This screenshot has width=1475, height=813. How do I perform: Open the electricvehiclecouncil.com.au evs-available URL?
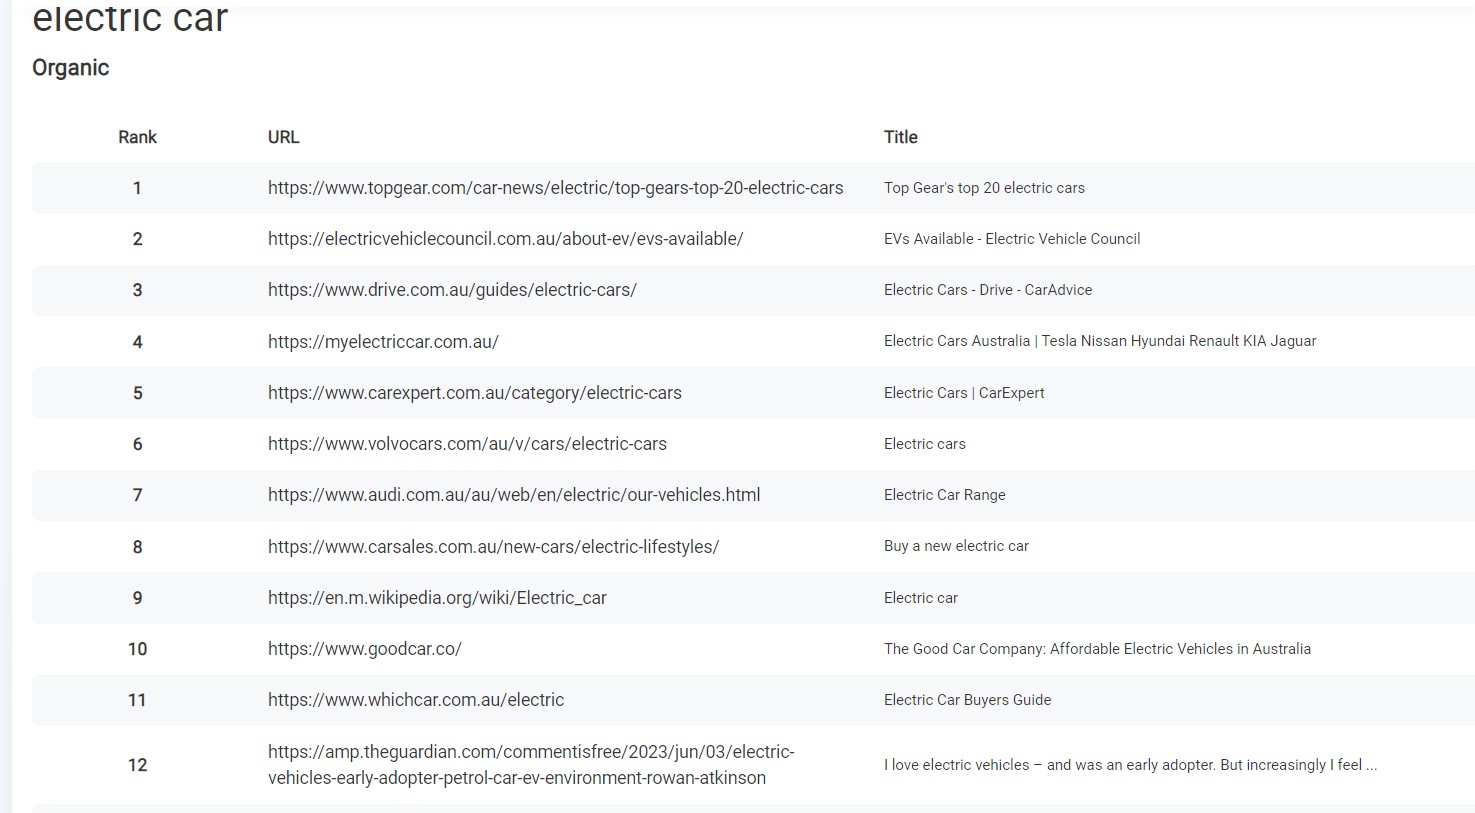pyautogui.click(x=505, y=239)
